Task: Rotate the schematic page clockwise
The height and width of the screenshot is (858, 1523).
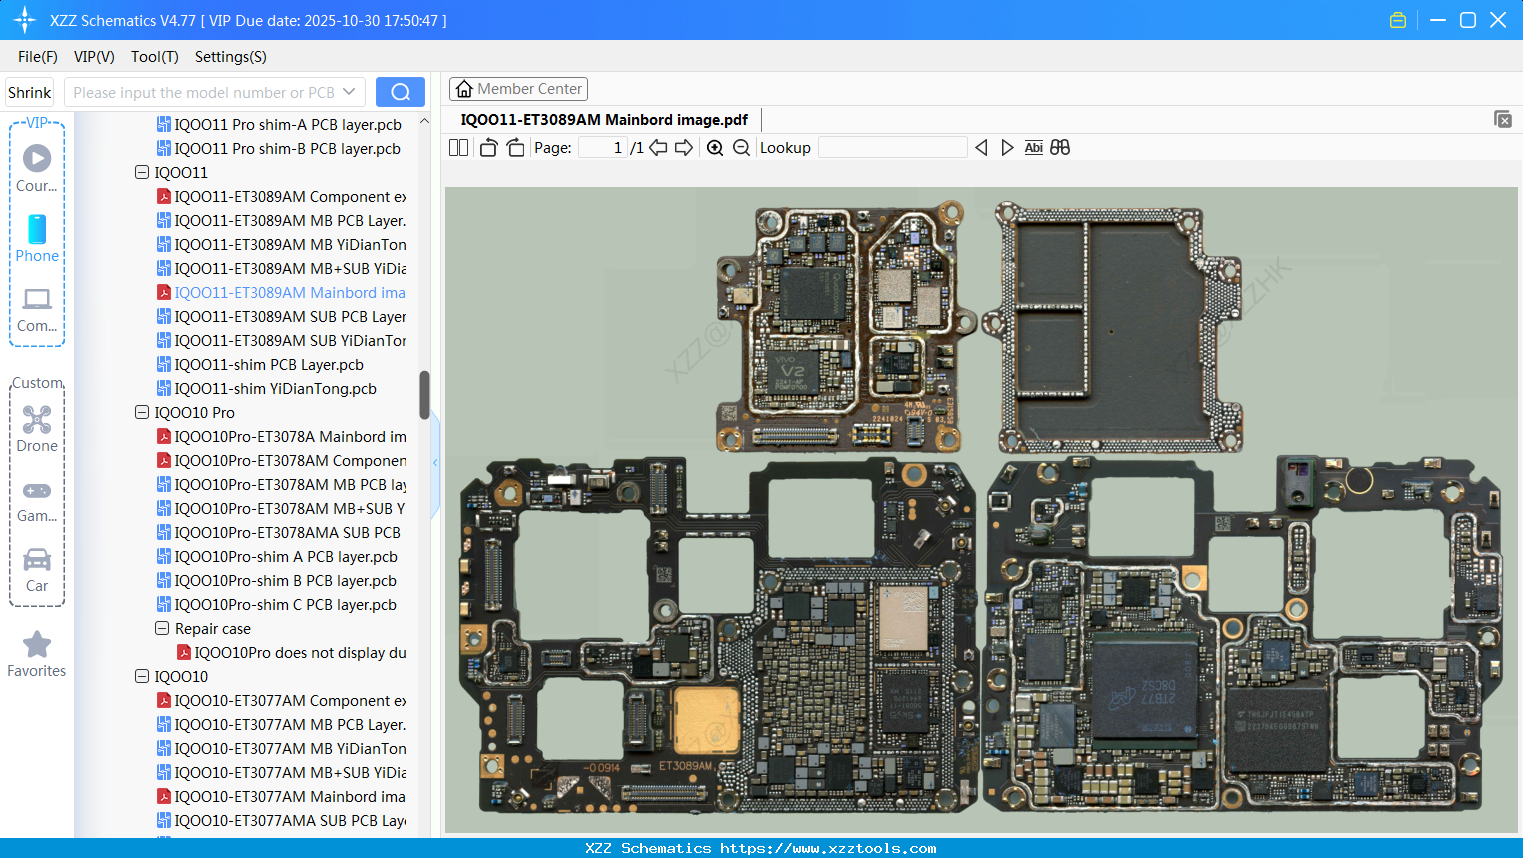Action: (x=514, y=147)
